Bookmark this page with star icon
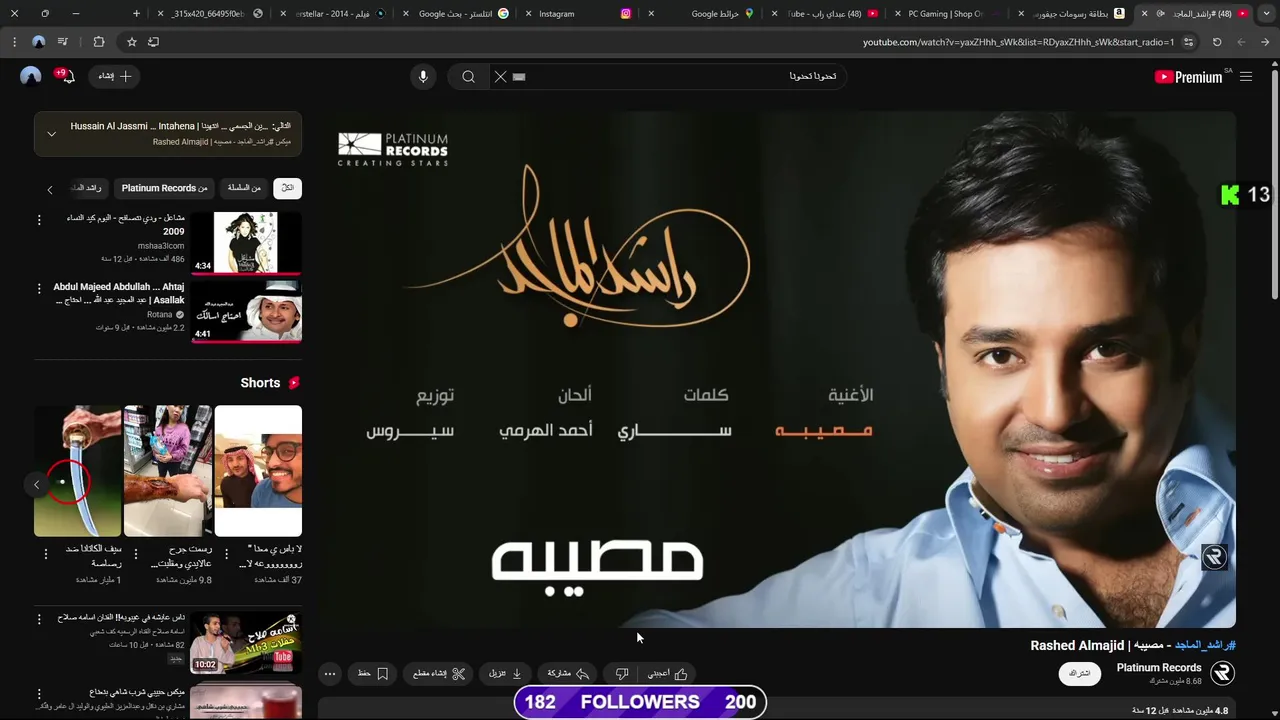Screen dimensions: 1280x720 (x=131, y=42)
